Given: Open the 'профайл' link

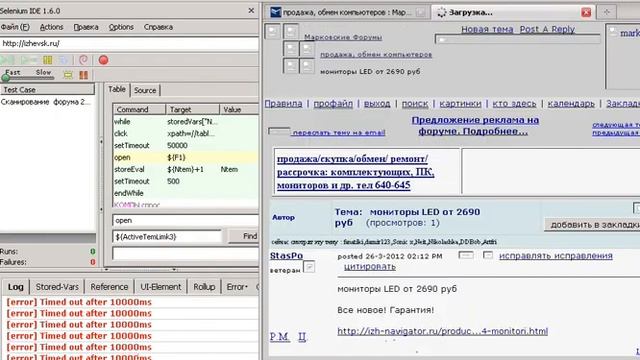Looking at the screenshot, I should 333,104.
